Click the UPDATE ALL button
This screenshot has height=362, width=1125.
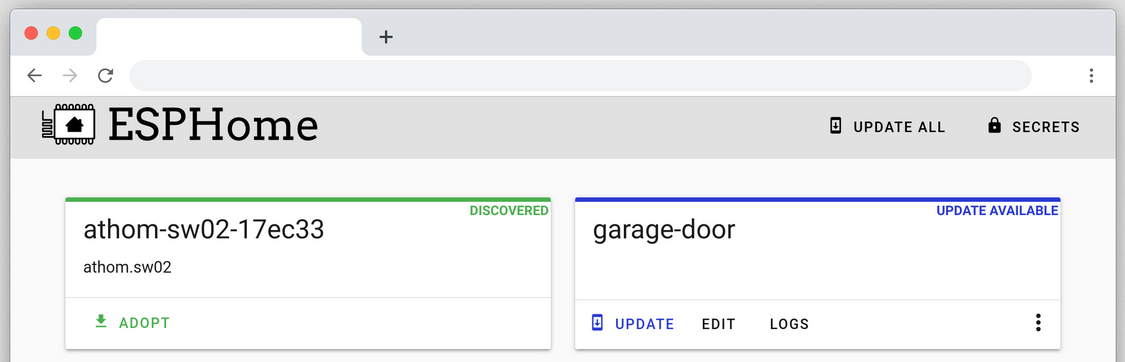tap(887, 127)
